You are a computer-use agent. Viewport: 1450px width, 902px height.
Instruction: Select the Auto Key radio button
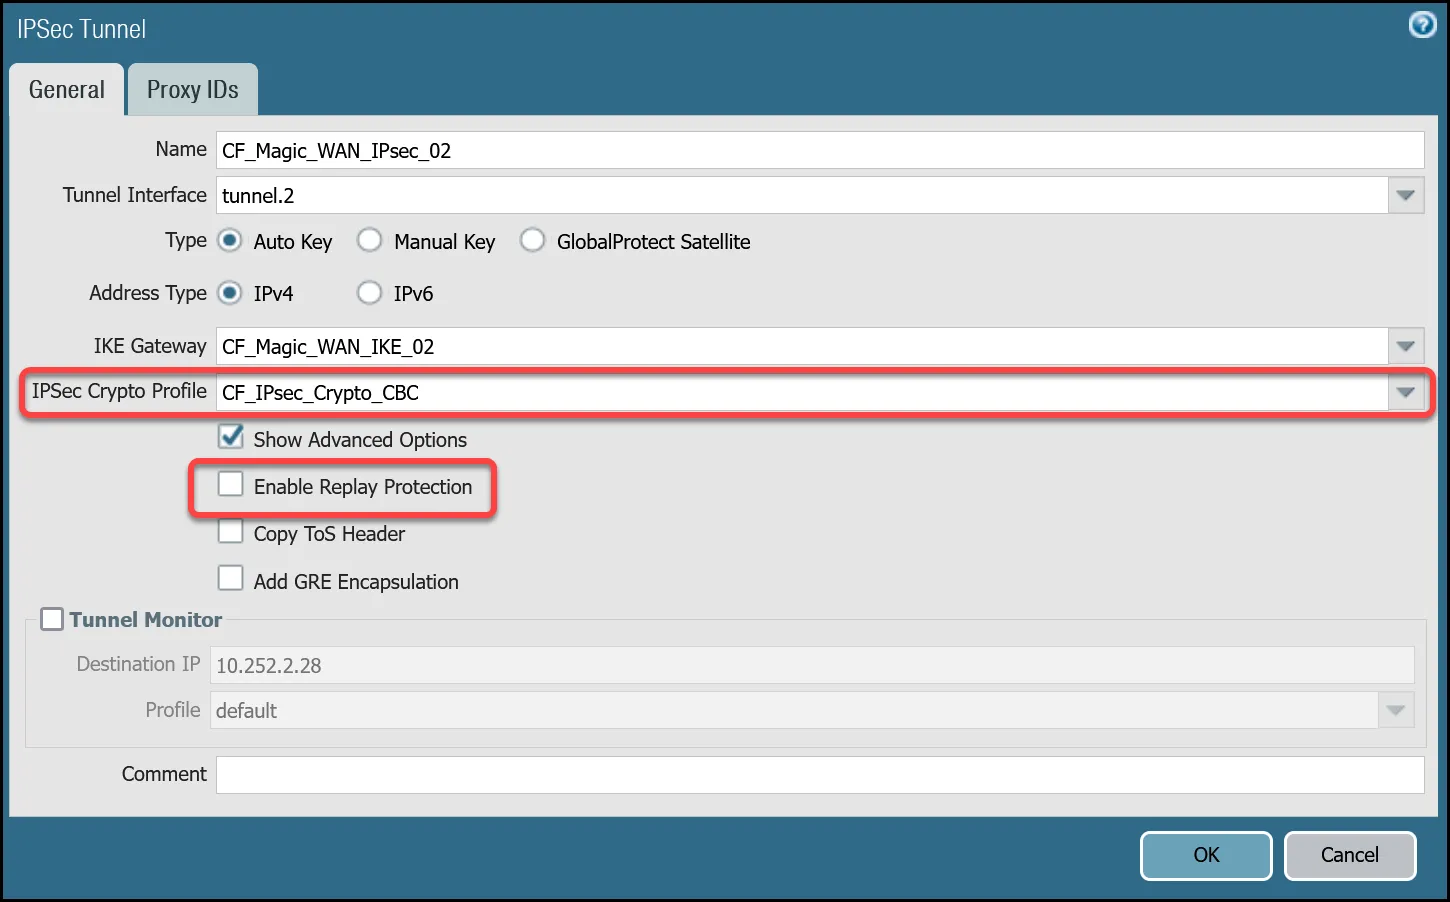tap(230, 241)
